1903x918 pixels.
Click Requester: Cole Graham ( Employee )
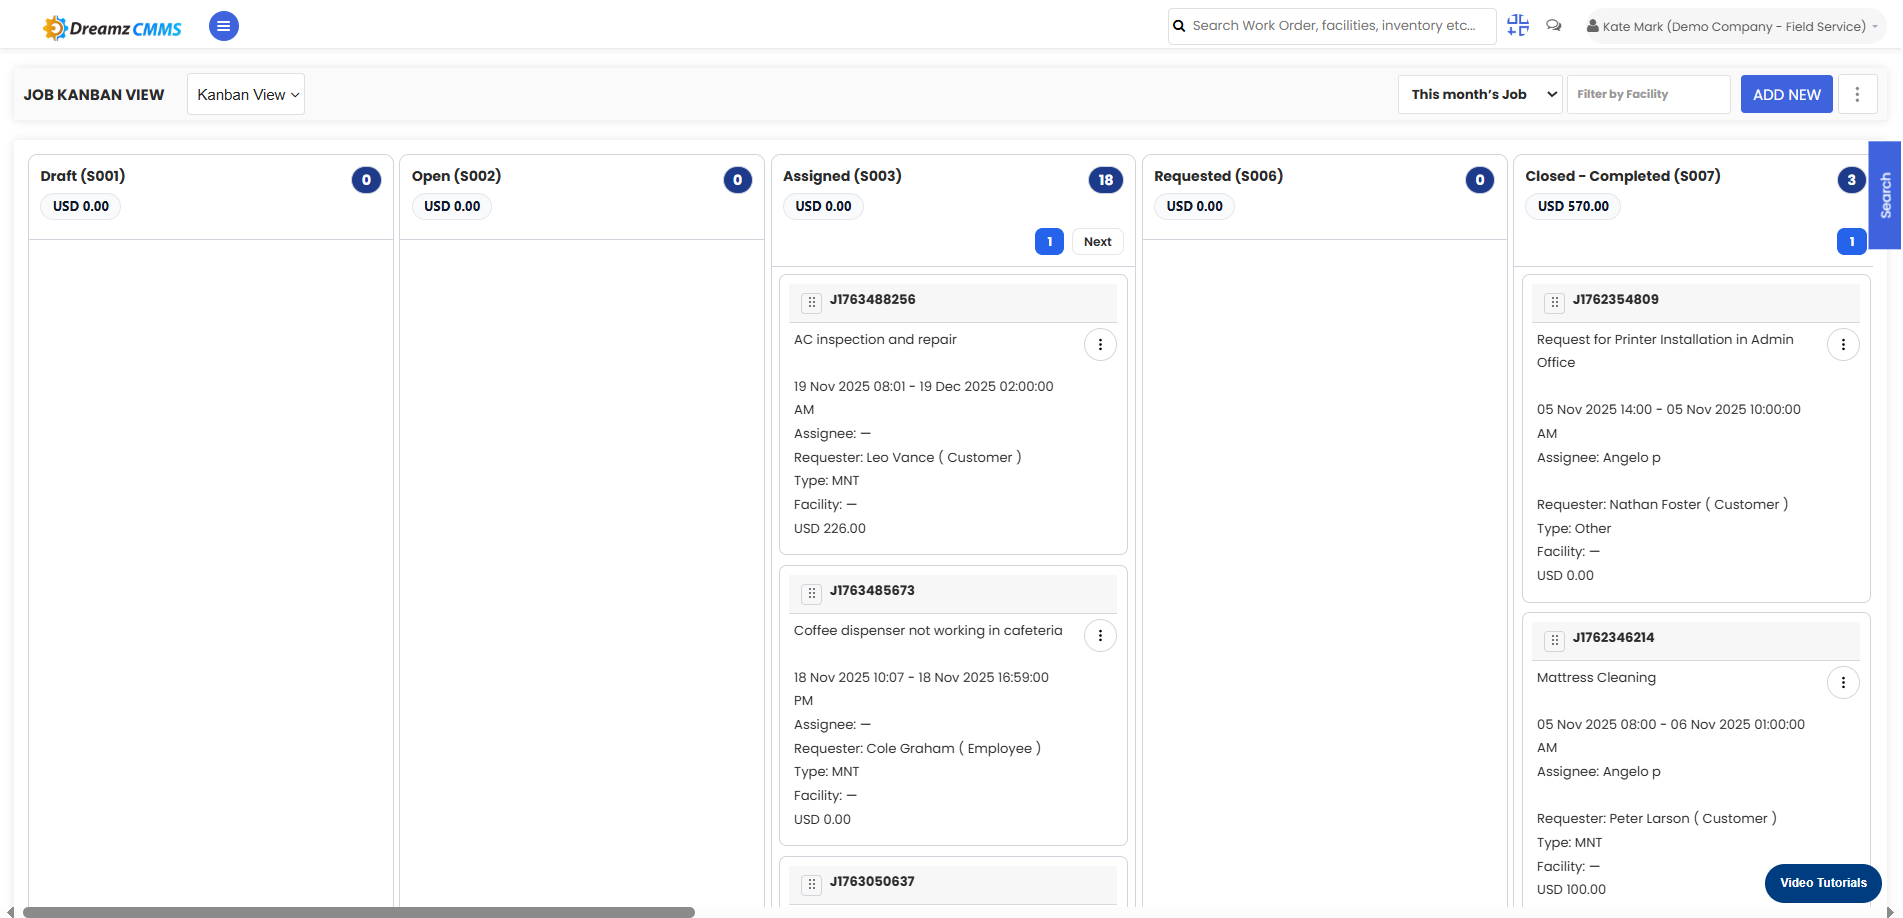tap(917, 749)
